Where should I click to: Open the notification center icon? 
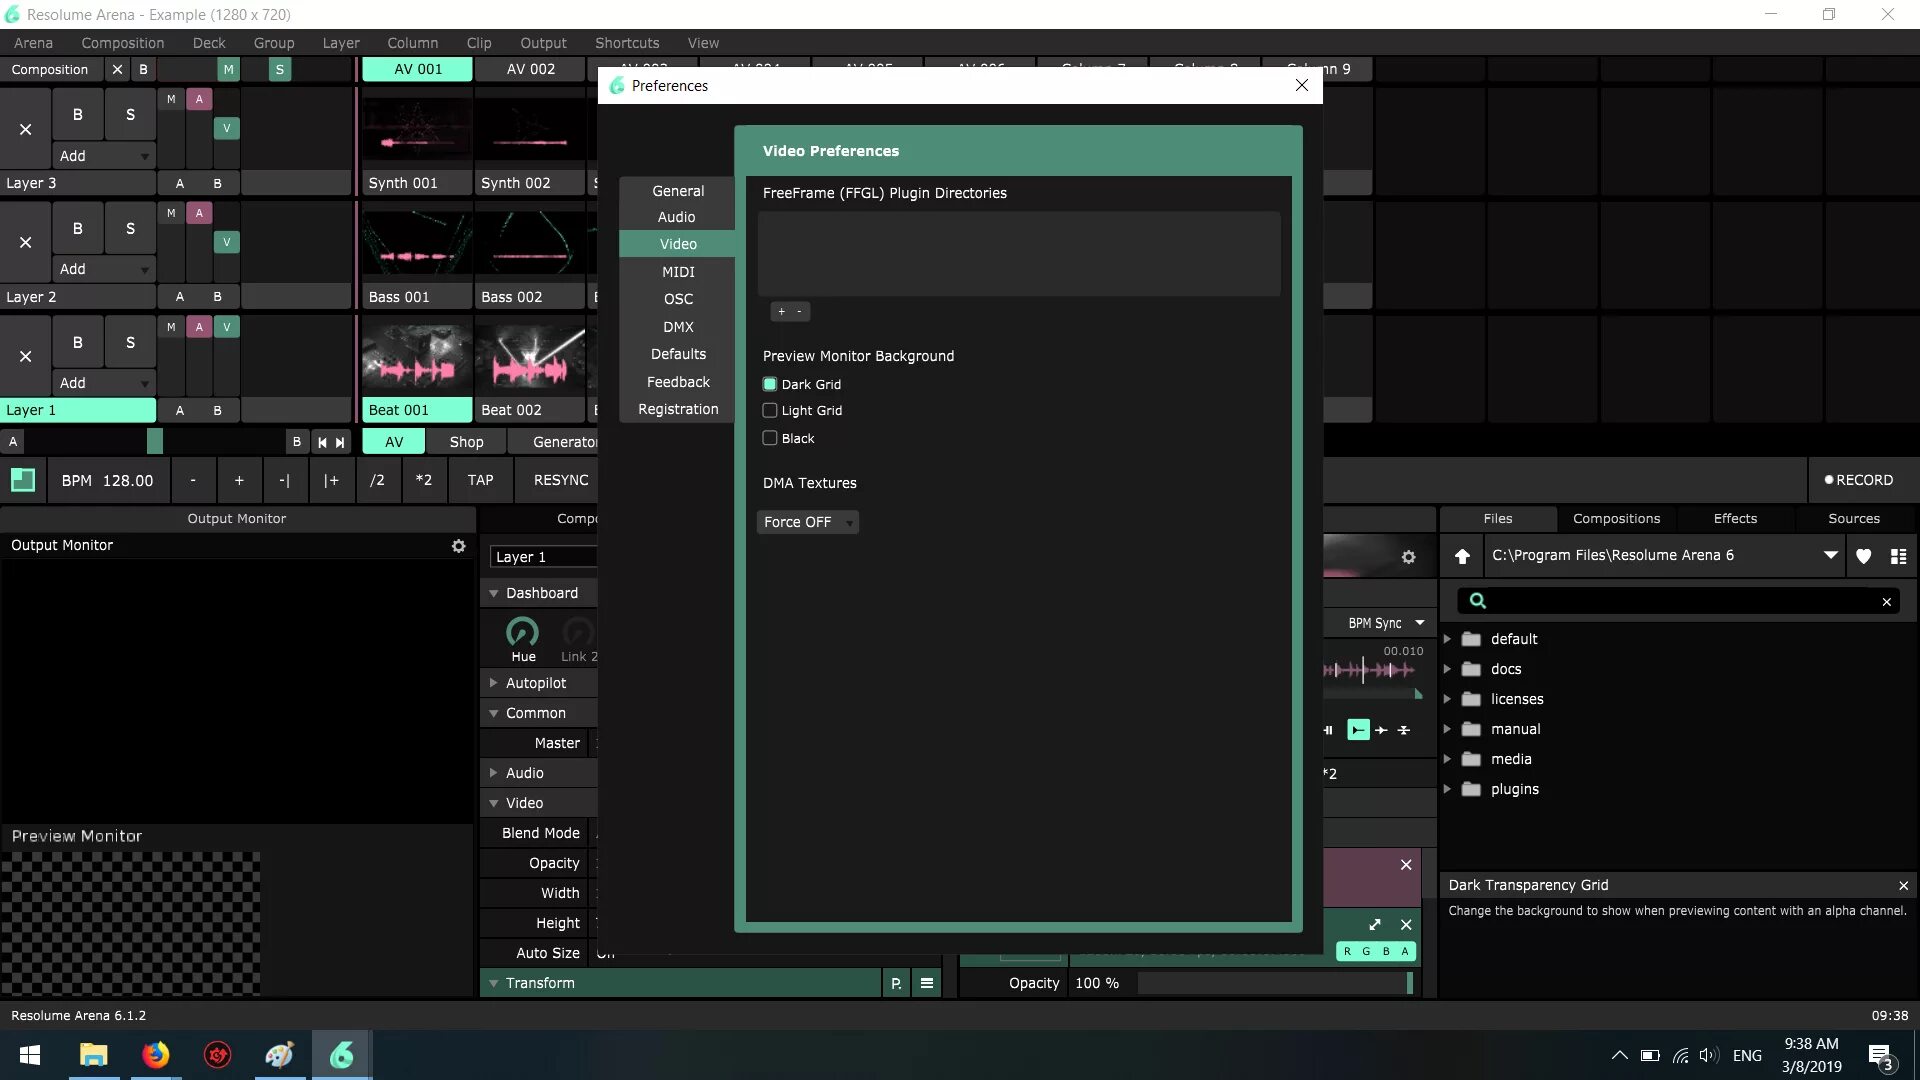(1880, 1056)
